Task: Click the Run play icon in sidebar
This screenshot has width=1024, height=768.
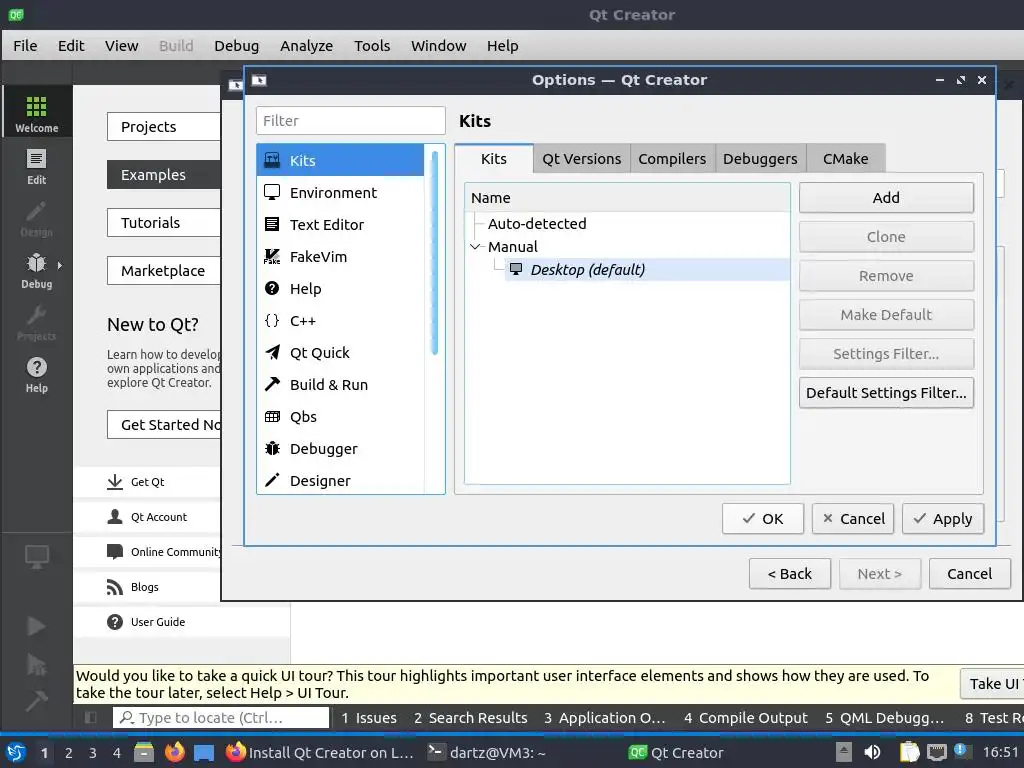Action: click(x=37, y=626)
